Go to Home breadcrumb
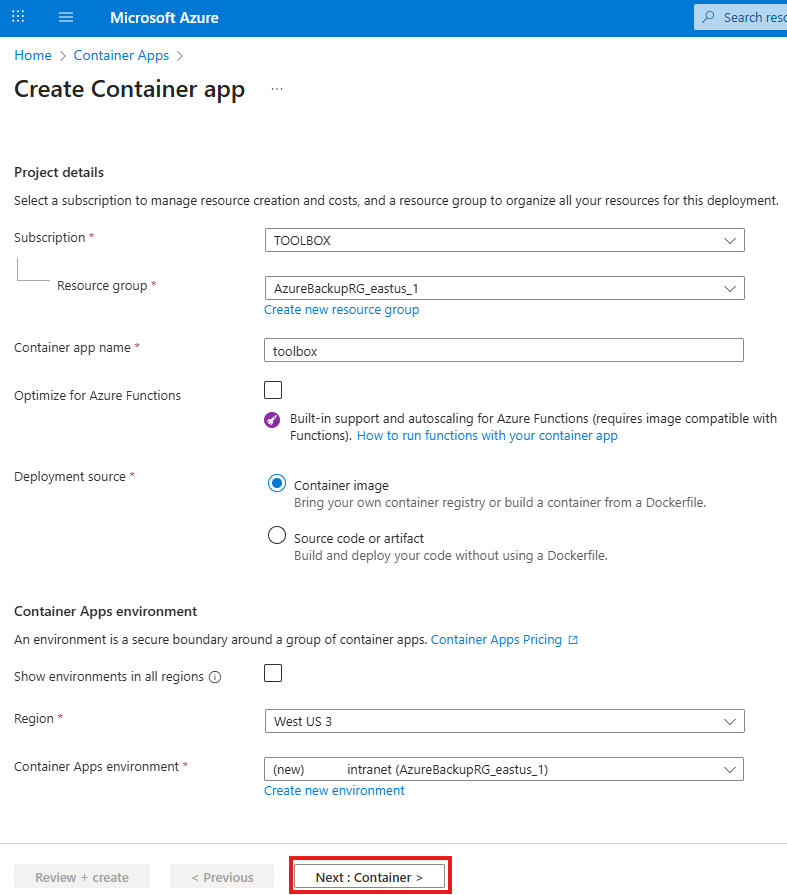Screen dimensions: 787x895 (x=33, y=55)
